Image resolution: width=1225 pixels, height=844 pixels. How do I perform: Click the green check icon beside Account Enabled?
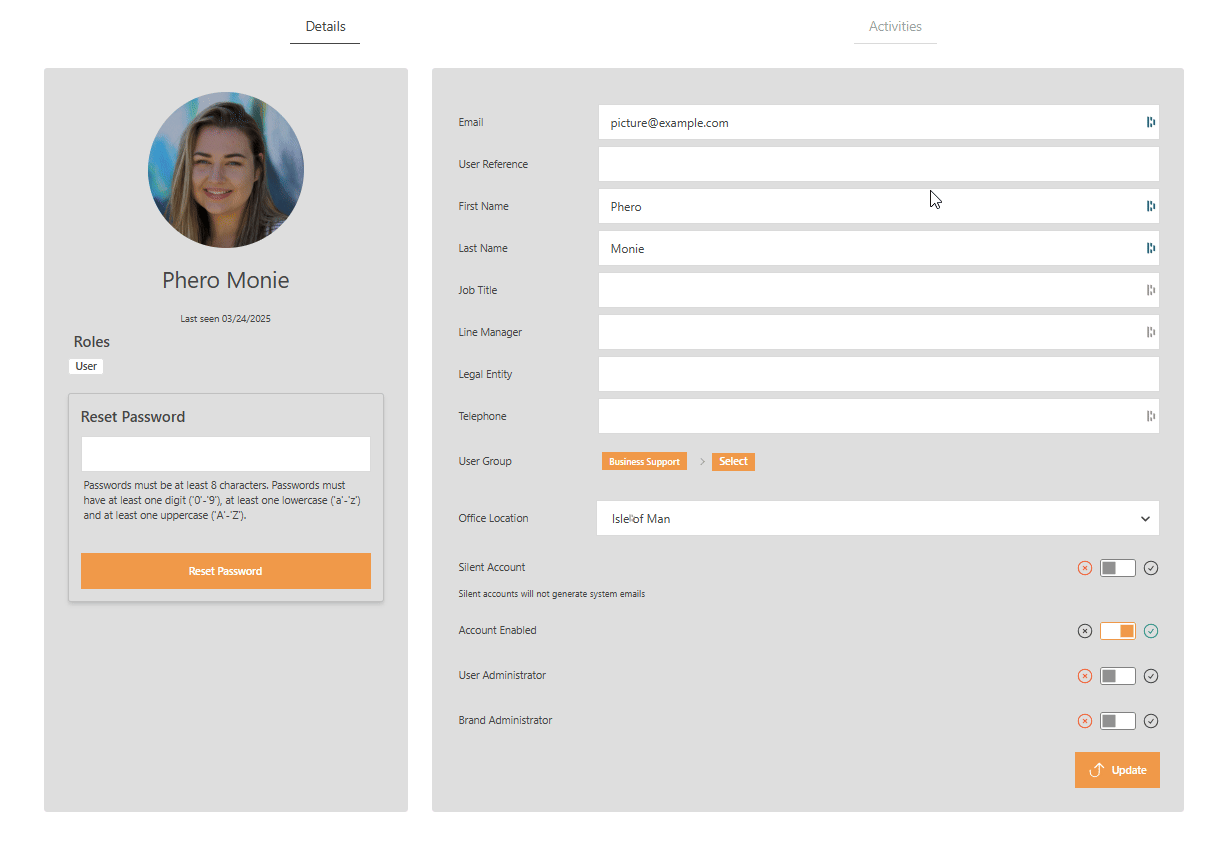[1150, 631]
